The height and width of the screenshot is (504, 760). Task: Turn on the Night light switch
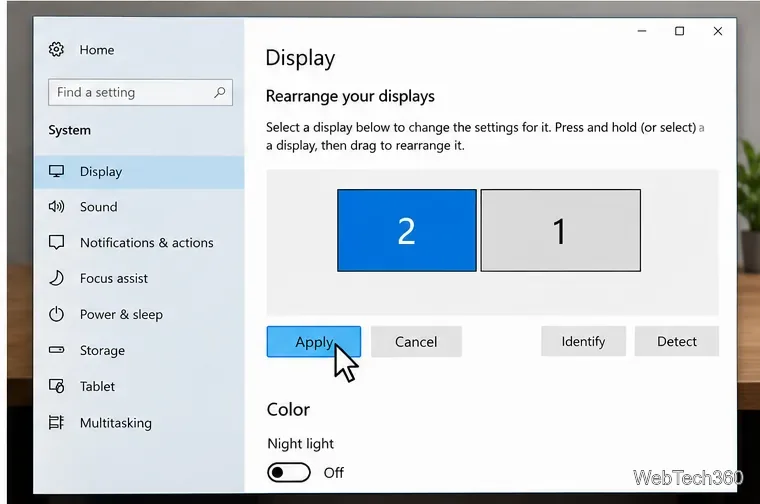289,472
